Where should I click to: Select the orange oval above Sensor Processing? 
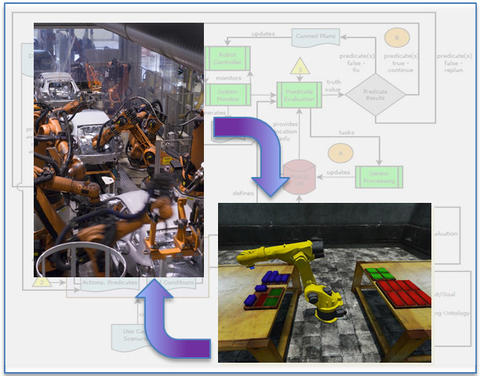[340, 153]
